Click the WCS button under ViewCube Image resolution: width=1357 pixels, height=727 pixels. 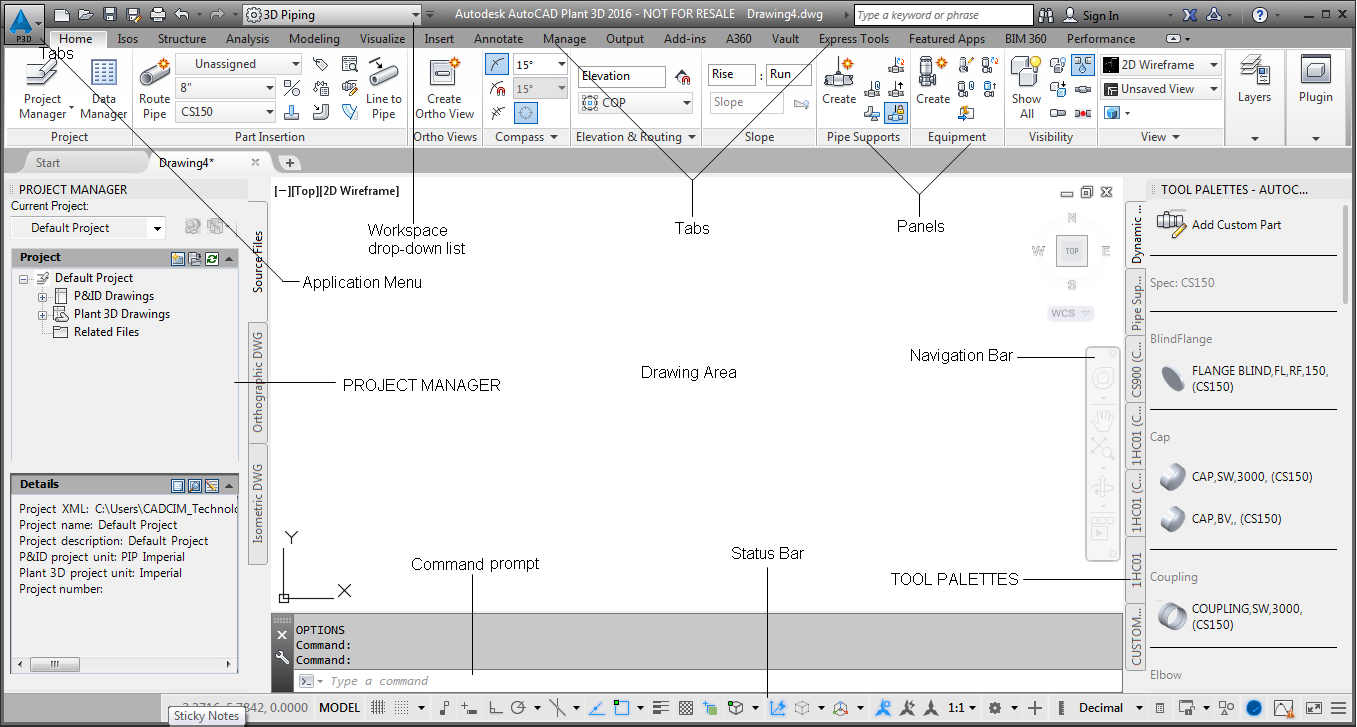pos(1070,313)
